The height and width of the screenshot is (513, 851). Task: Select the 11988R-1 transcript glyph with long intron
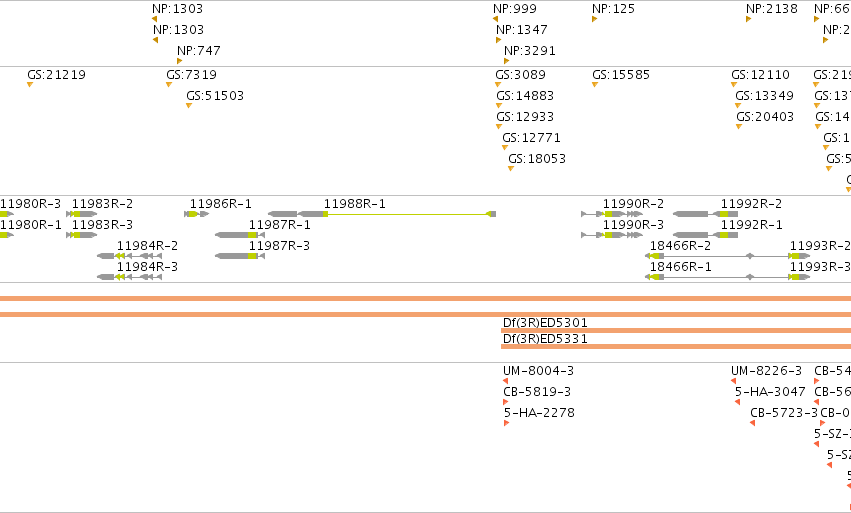coord(382,214)
